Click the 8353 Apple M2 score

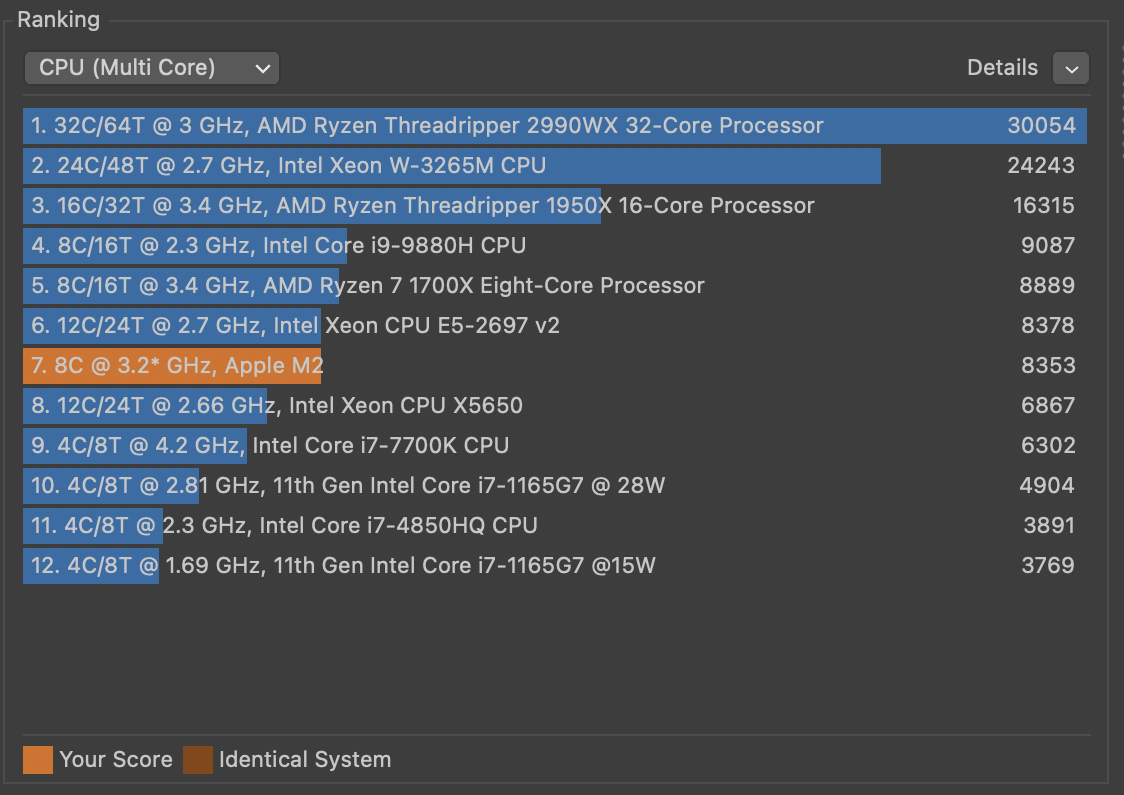(x=1047, y=366)
